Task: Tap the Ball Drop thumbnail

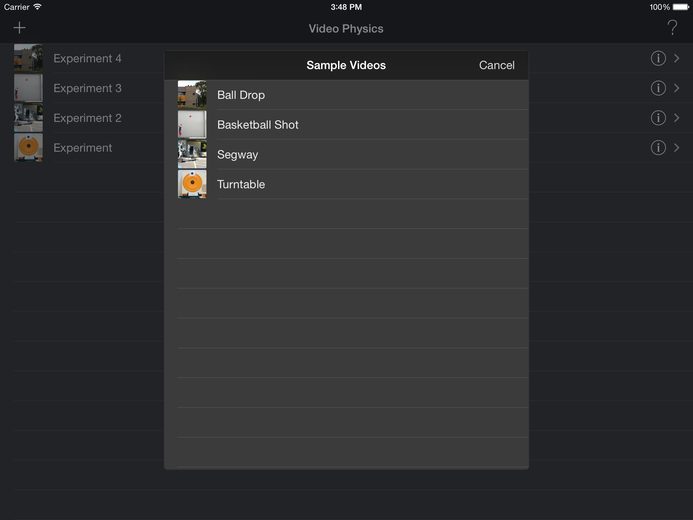Action: tap(192, 95)
